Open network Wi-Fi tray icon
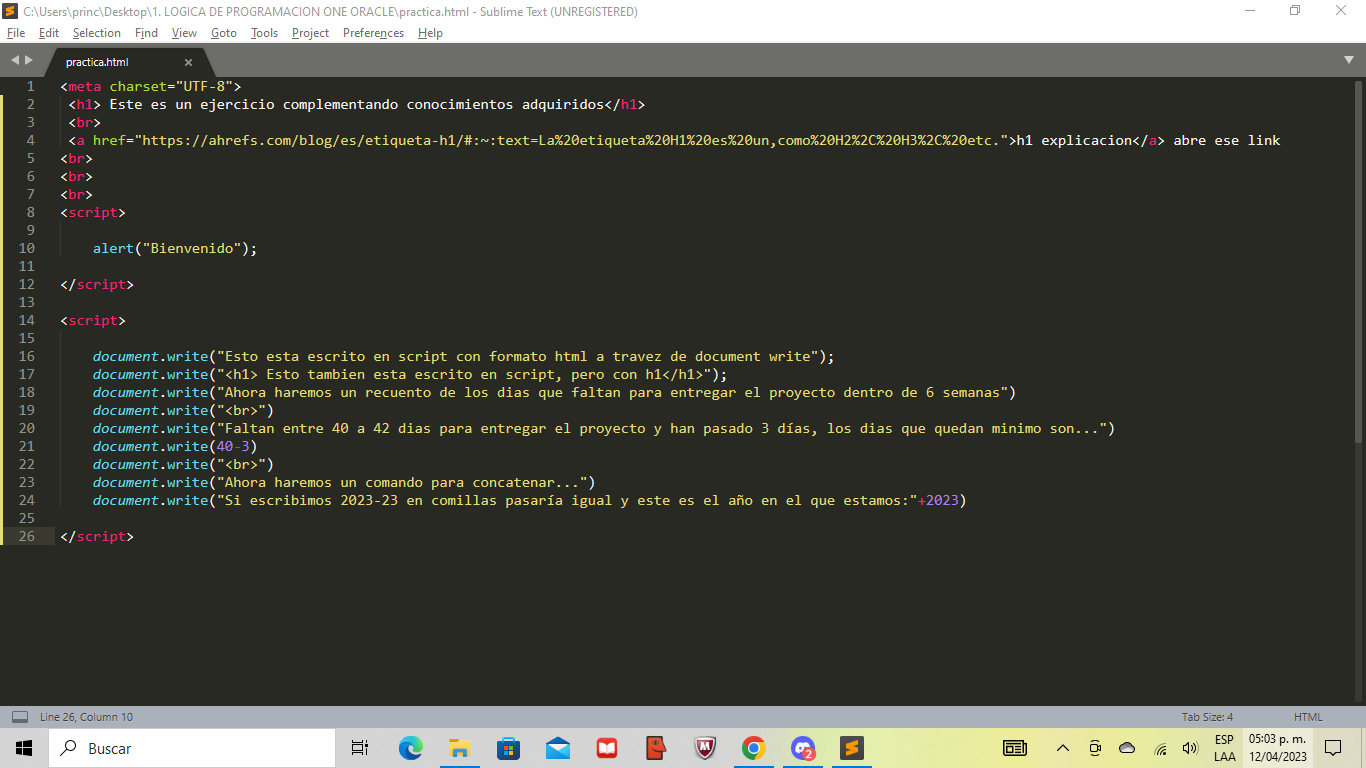The height and width of the screenshot is (768, 1366). coord(1160,748)
